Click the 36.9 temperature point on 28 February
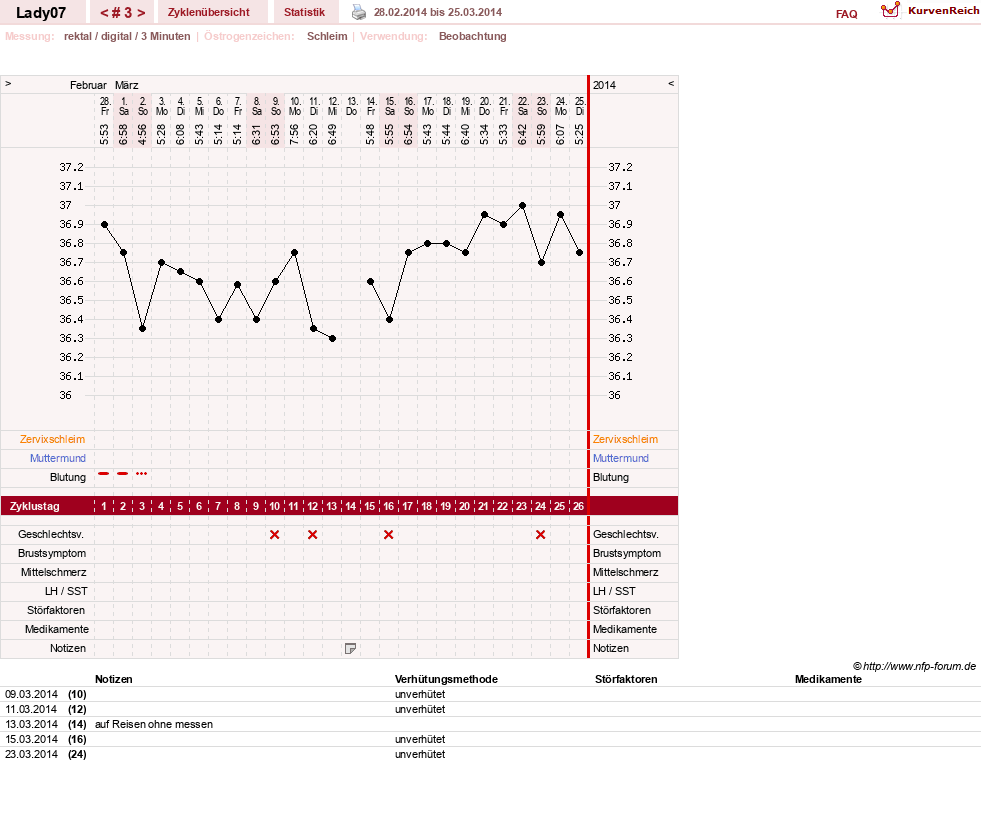The width and height of the screenshot is (981, 818). click(x=104, y=224)
